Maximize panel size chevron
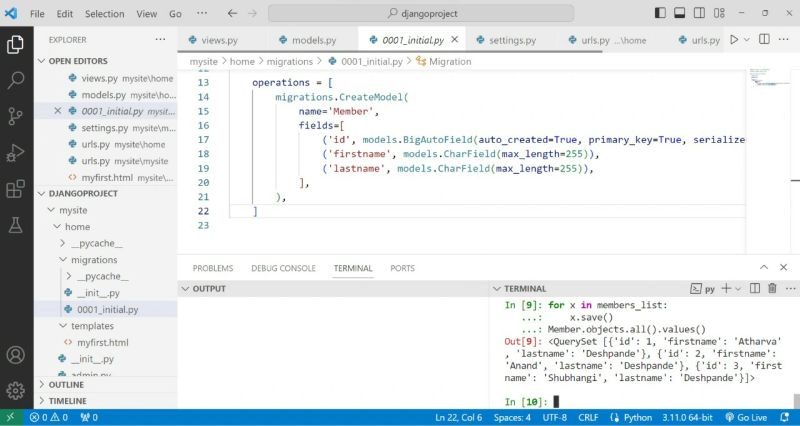800x426 pixels. click(x=764, y=267)
